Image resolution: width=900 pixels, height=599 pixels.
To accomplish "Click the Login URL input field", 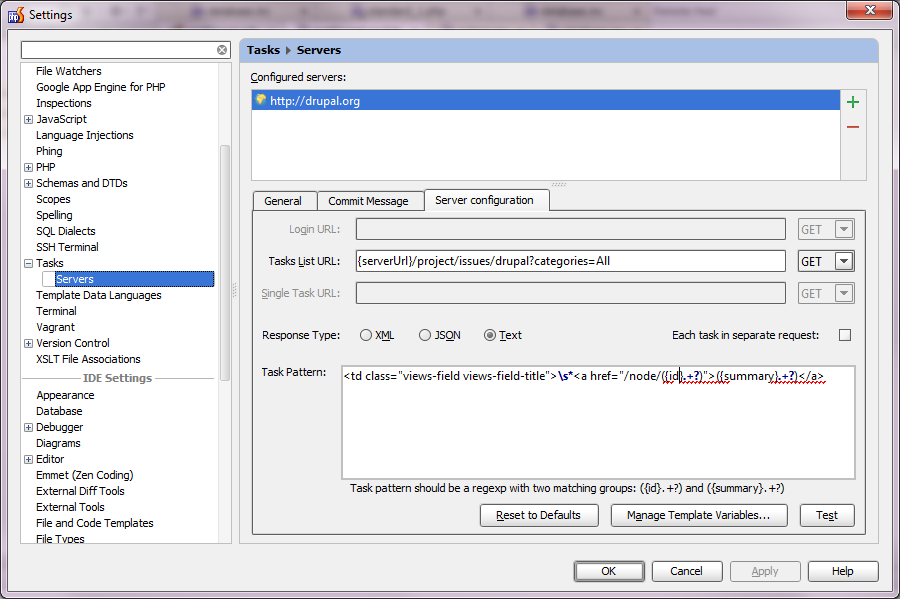I will [571, 230].
